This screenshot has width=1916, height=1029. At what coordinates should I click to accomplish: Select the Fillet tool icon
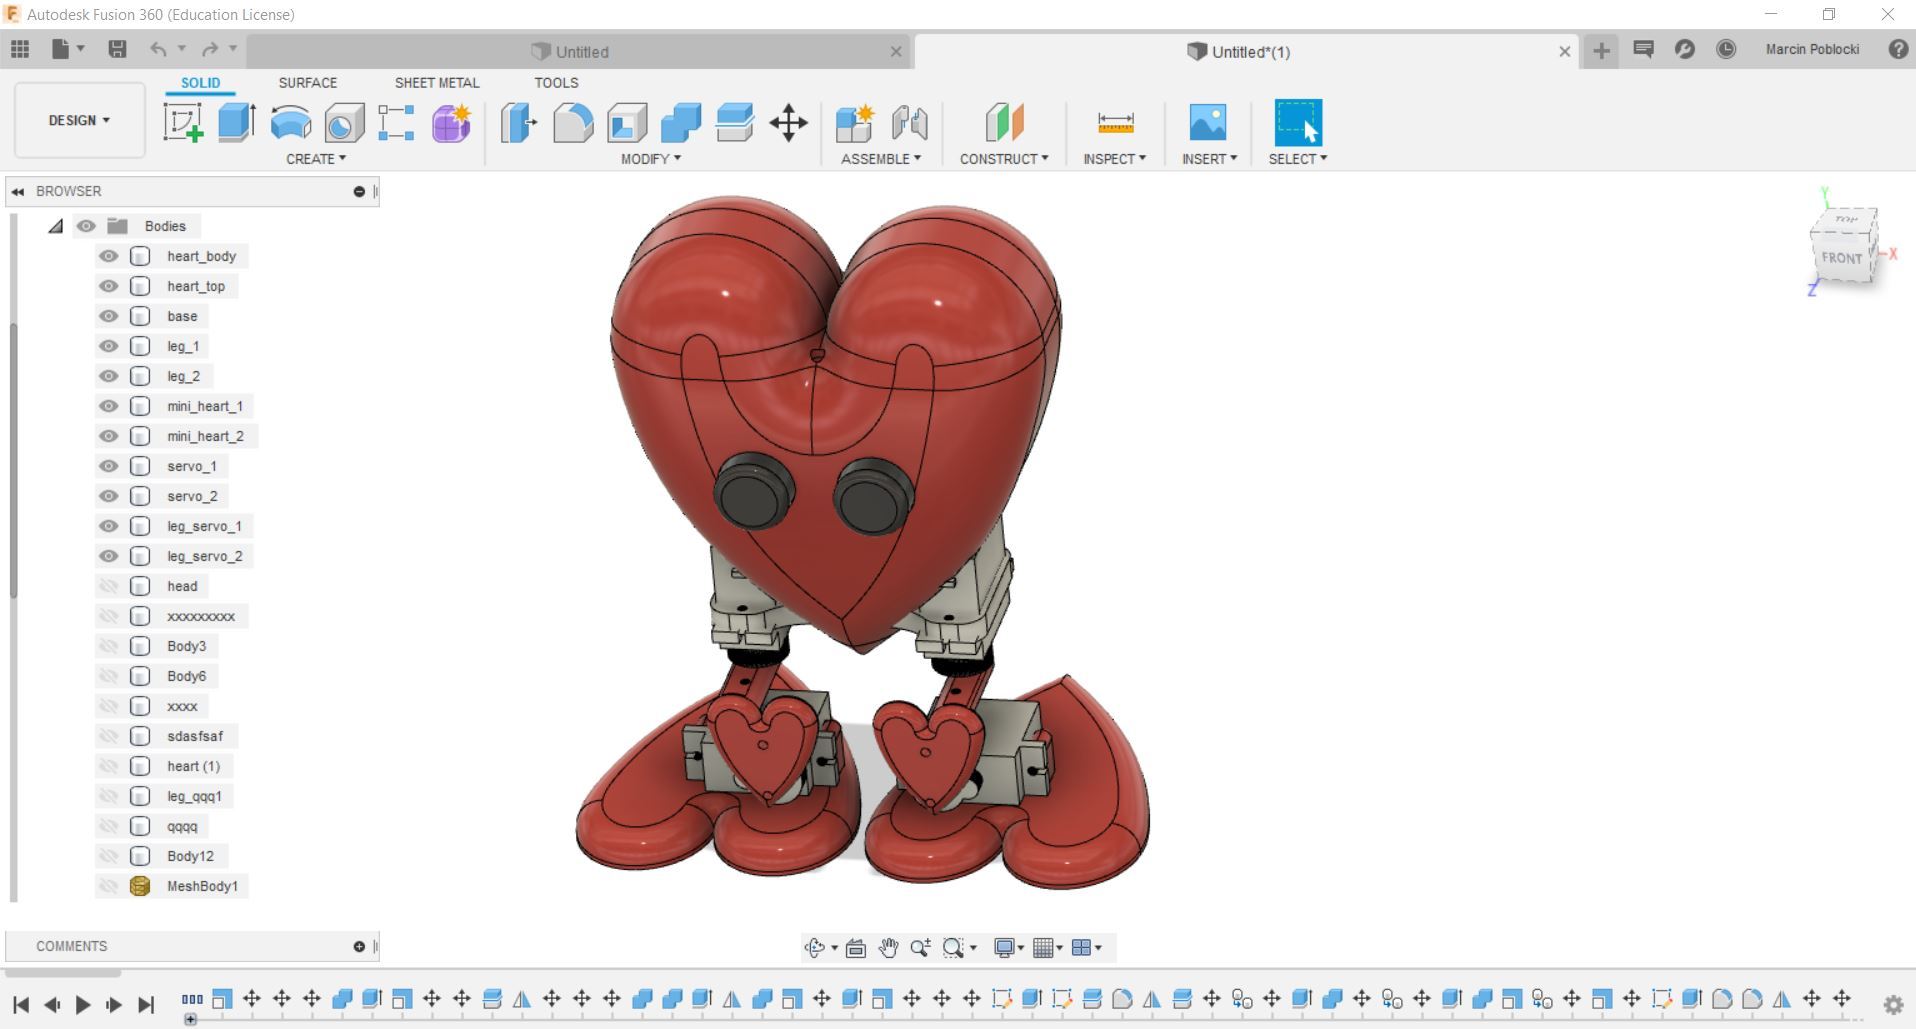pyautogui.click(x=573, y=123)
